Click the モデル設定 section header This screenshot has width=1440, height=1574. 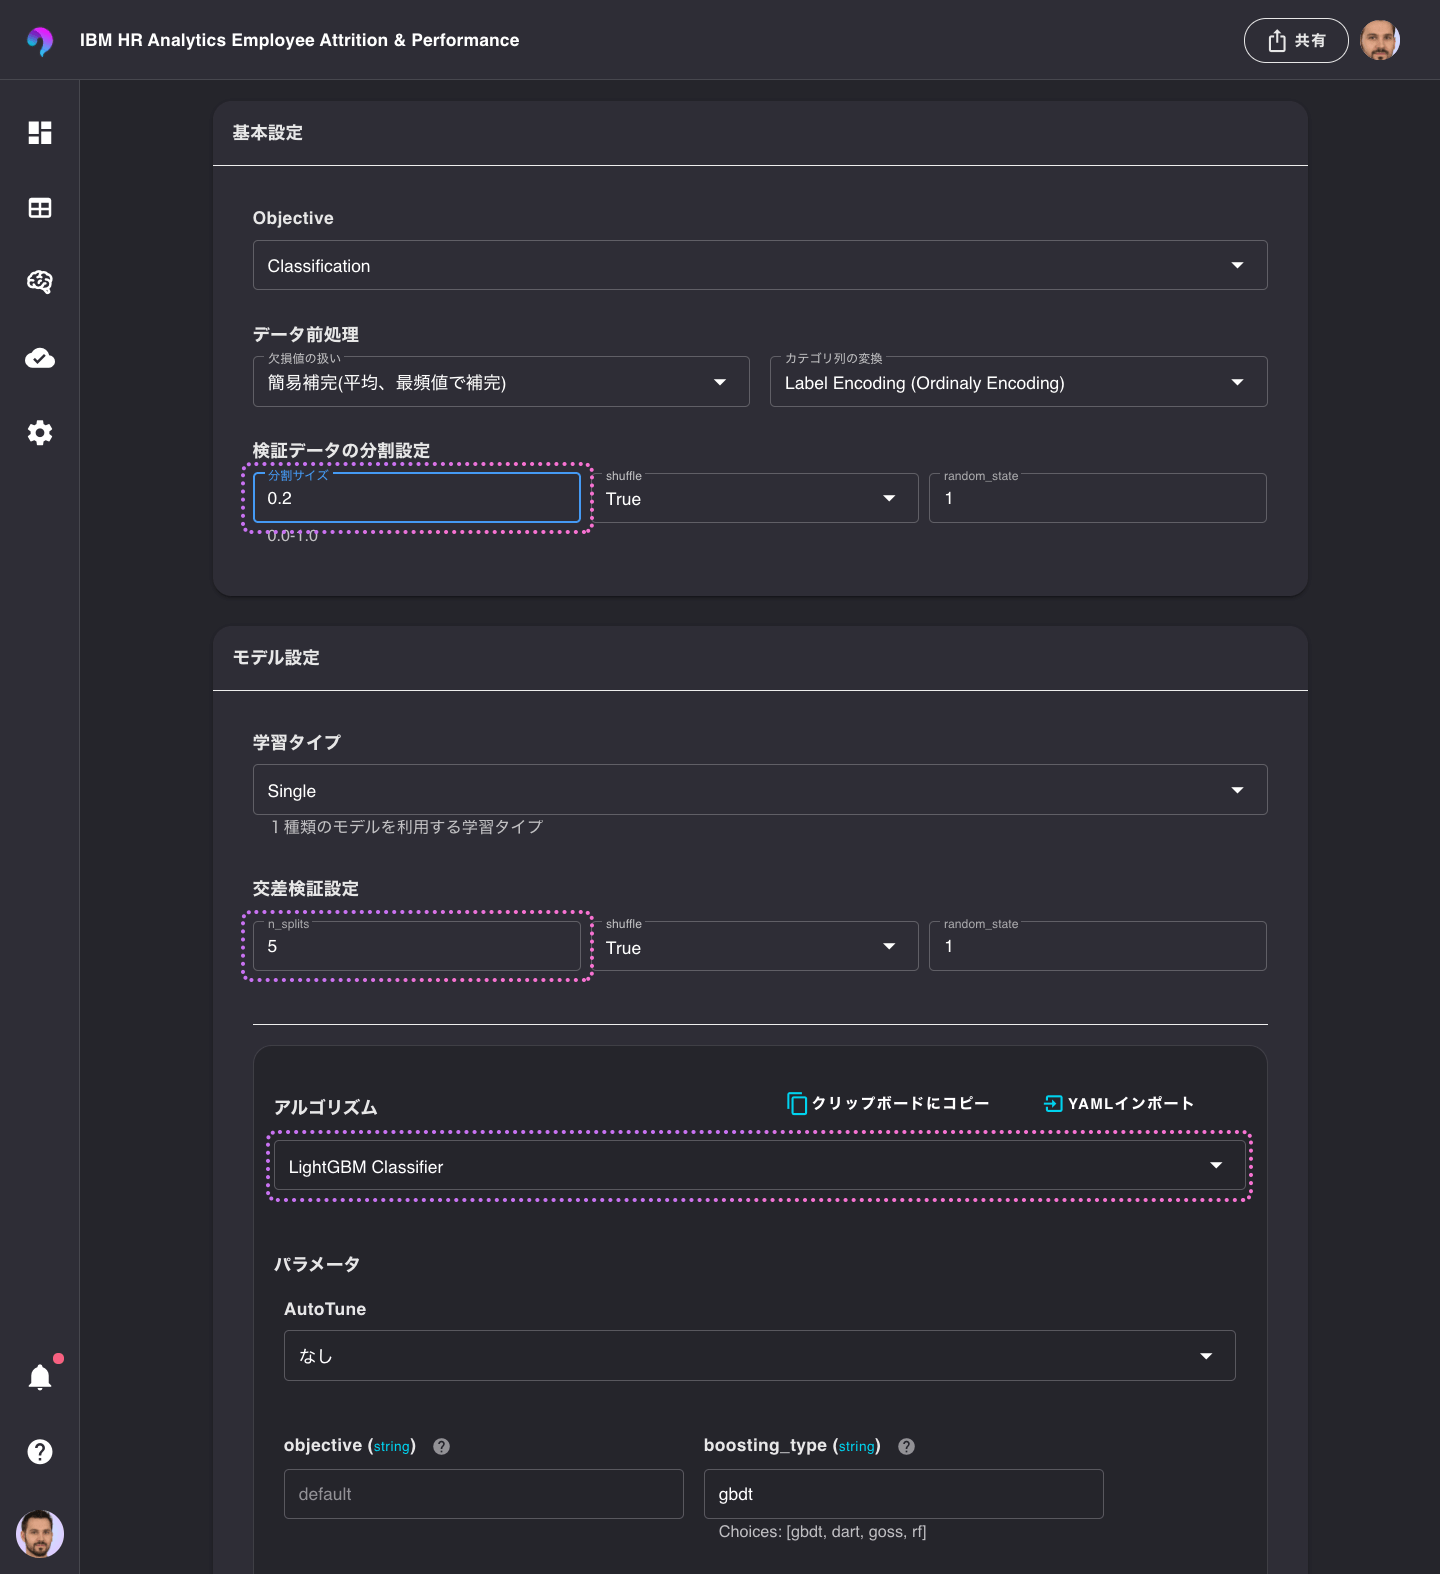pyautogui.click(x=276, y=658)
